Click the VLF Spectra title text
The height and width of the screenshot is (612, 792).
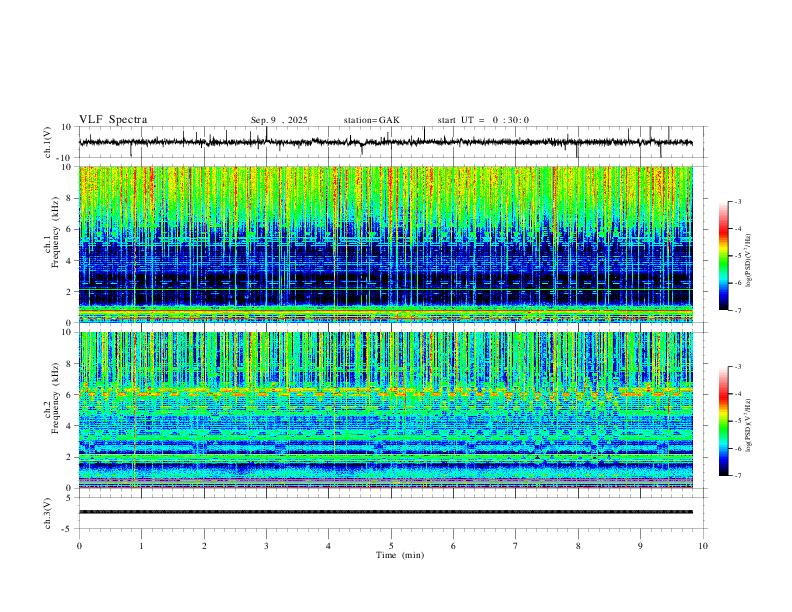113,120
